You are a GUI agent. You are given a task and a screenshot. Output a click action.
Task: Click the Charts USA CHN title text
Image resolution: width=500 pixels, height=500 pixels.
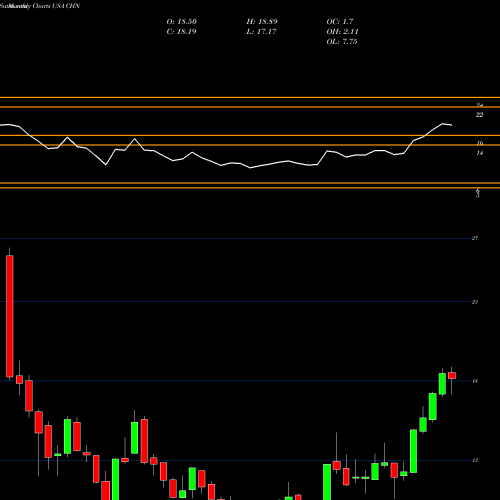click(x=56, y=6)
